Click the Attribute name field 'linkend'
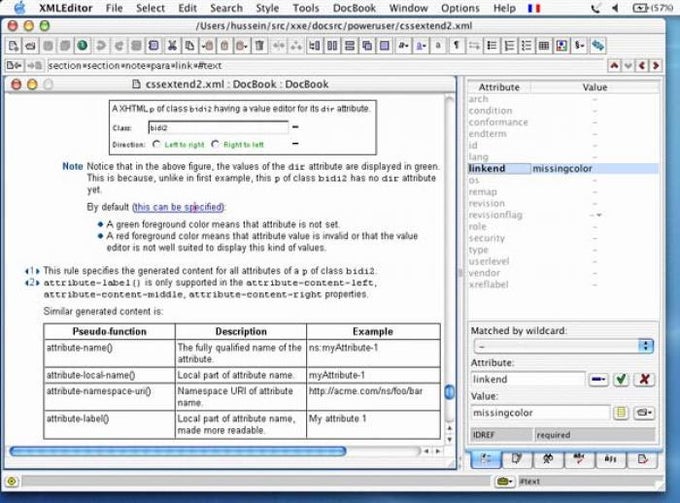680x503 pixels. pos(527,379)
